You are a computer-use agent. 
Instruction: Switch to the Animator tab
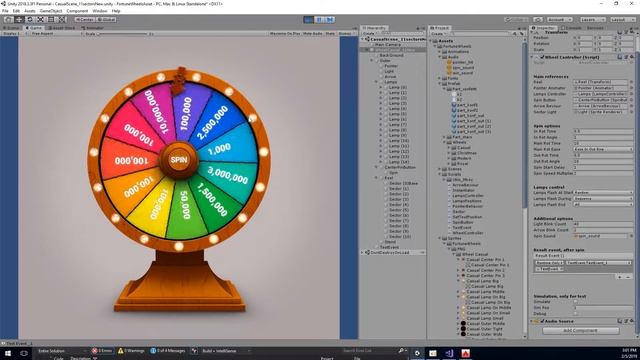[x=93, y=28]
